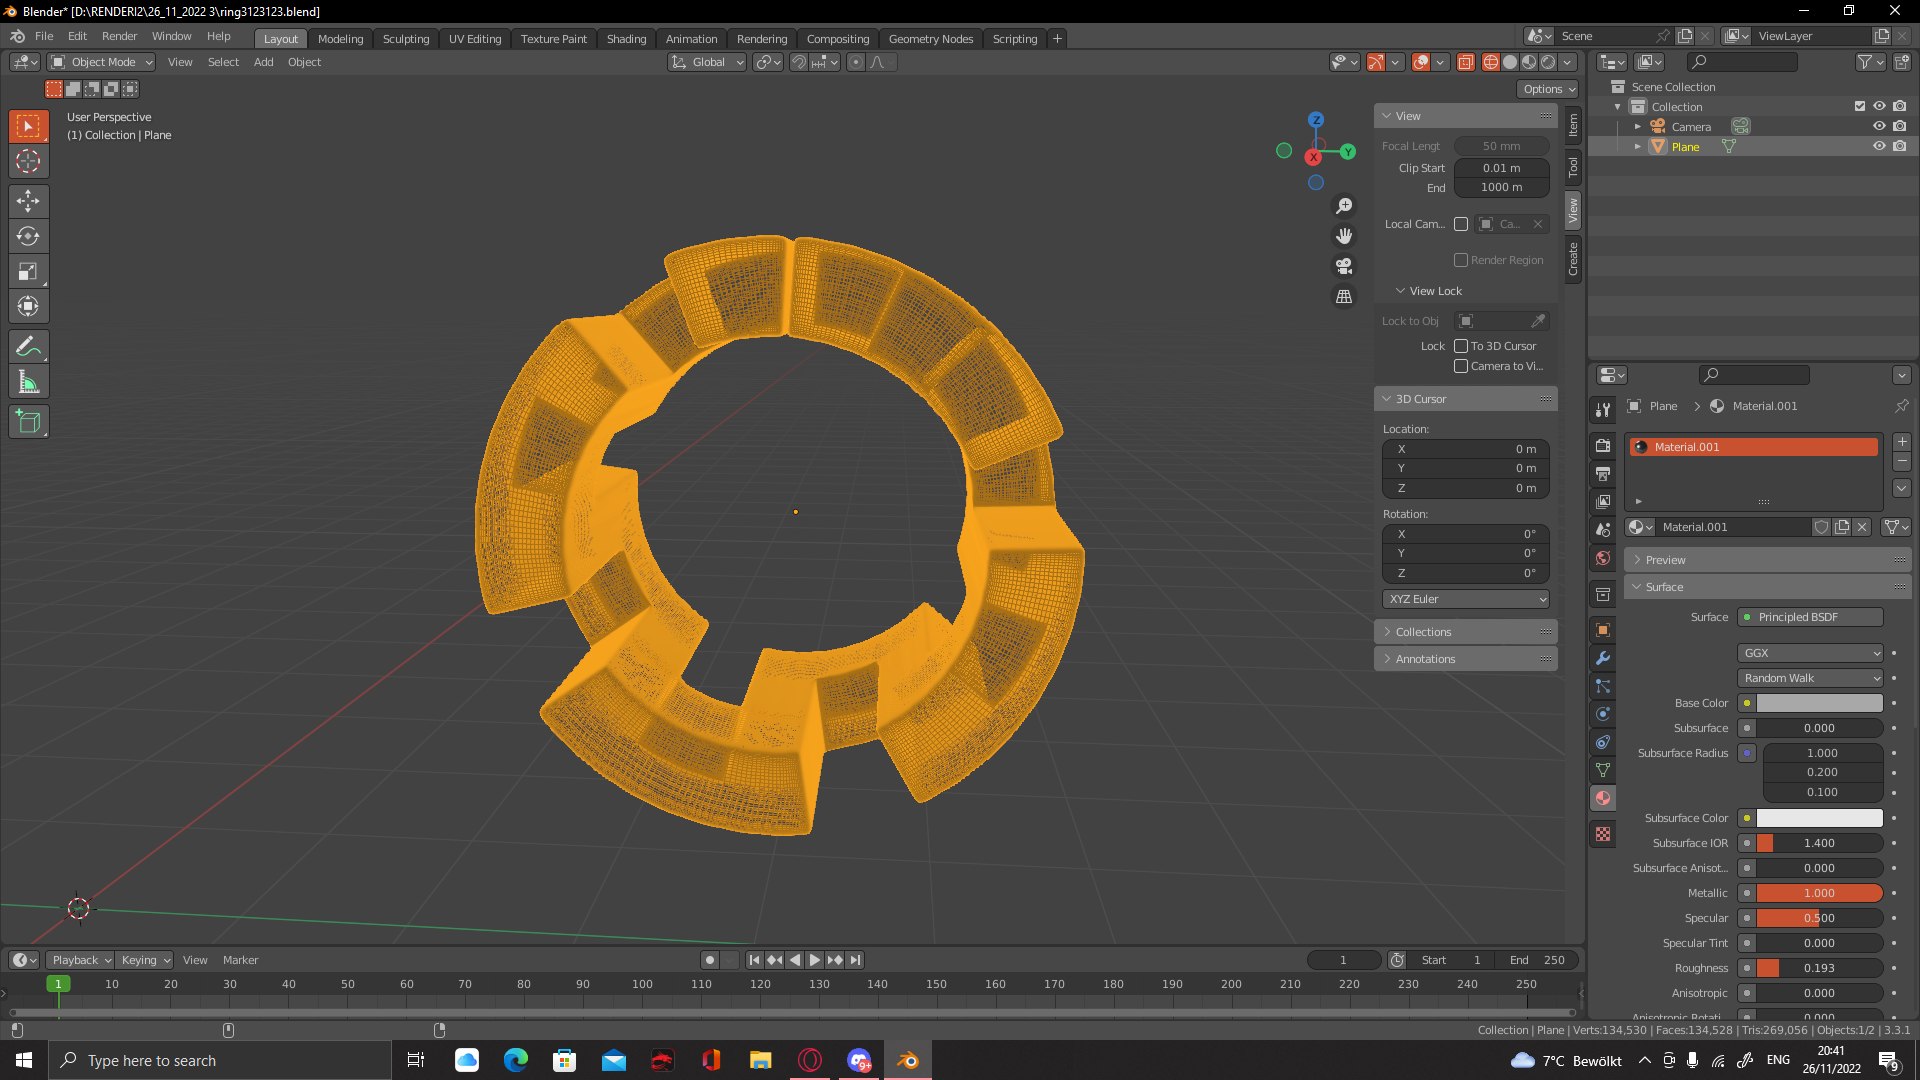The height and width of the screenshot is (1080, 1920).
Task: Enable Render Region checkbox
Action: click(1461, 260)
